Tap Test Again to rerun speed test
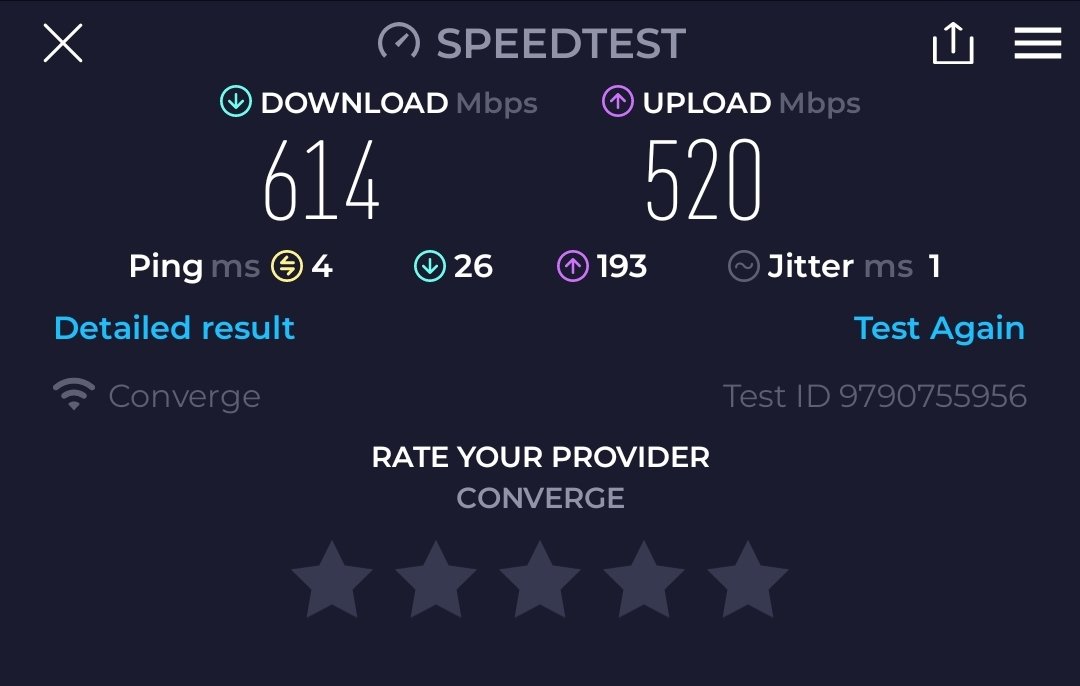1080x686 pixels. (939, 328)
